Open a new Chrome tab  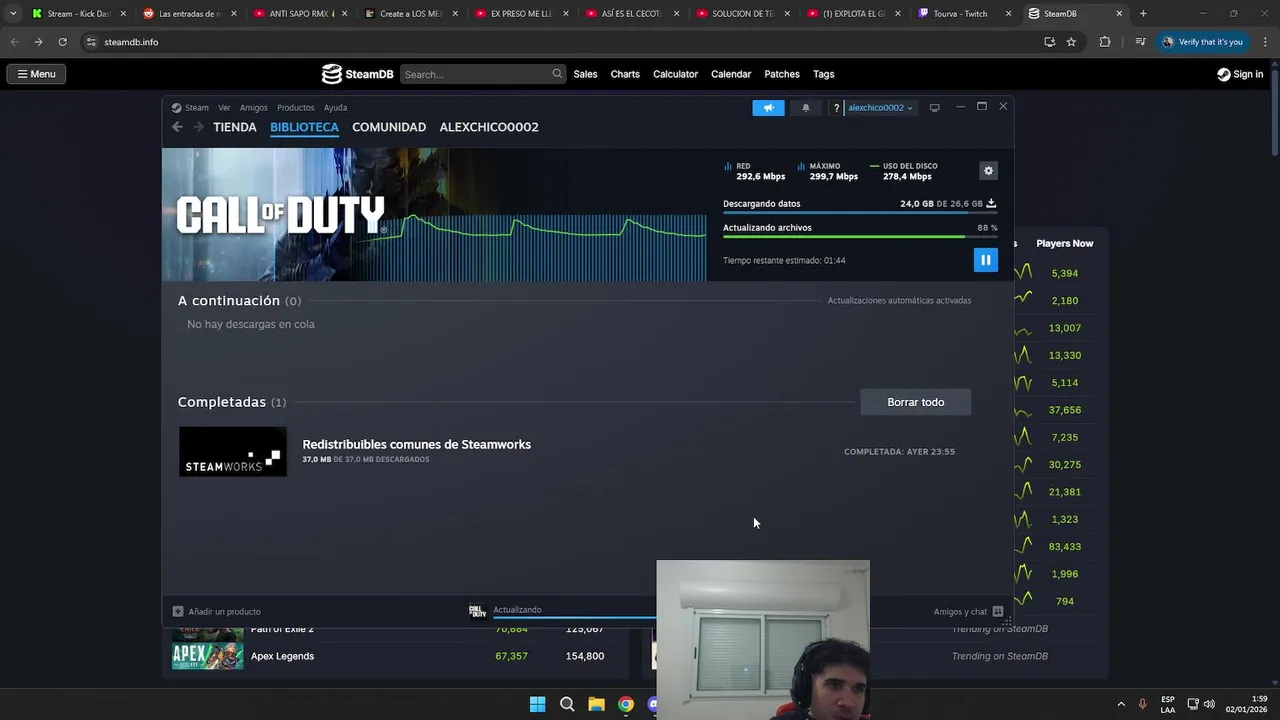tap(1143, 14)
